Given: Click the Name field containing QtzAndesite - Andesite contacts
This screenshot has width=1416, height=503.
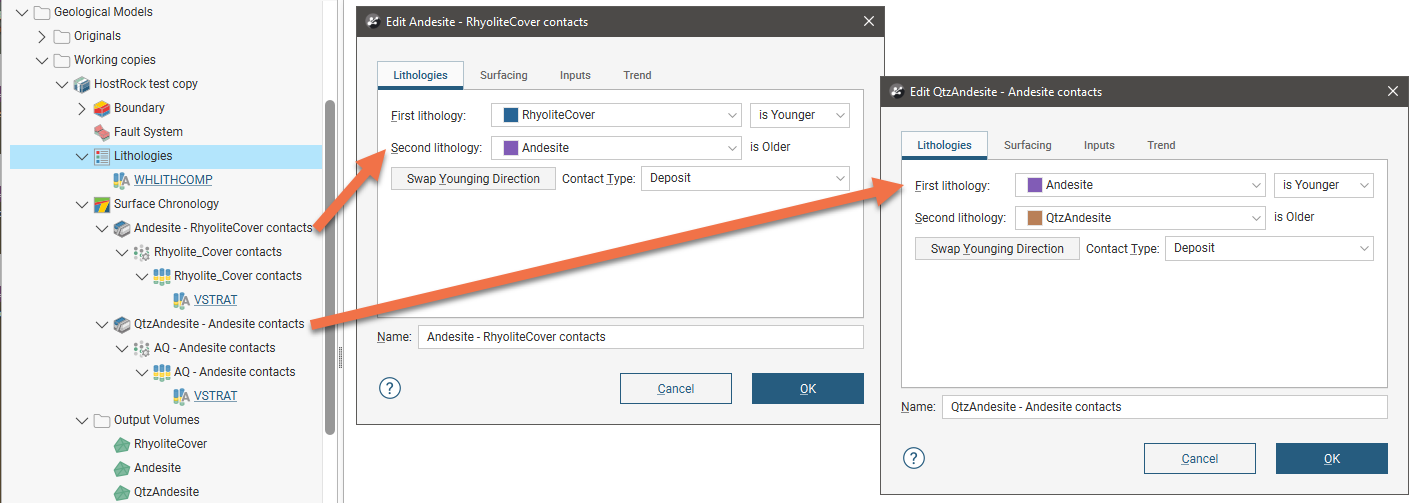Looking at the screenshot, I should click(1164, 407).
